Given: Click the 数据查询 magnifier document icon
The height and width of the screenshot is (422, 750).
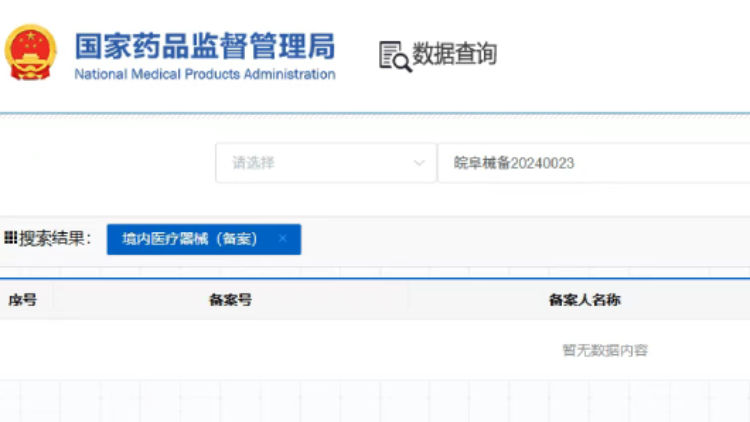Looking at the screenshot, I should pos(394,55).
